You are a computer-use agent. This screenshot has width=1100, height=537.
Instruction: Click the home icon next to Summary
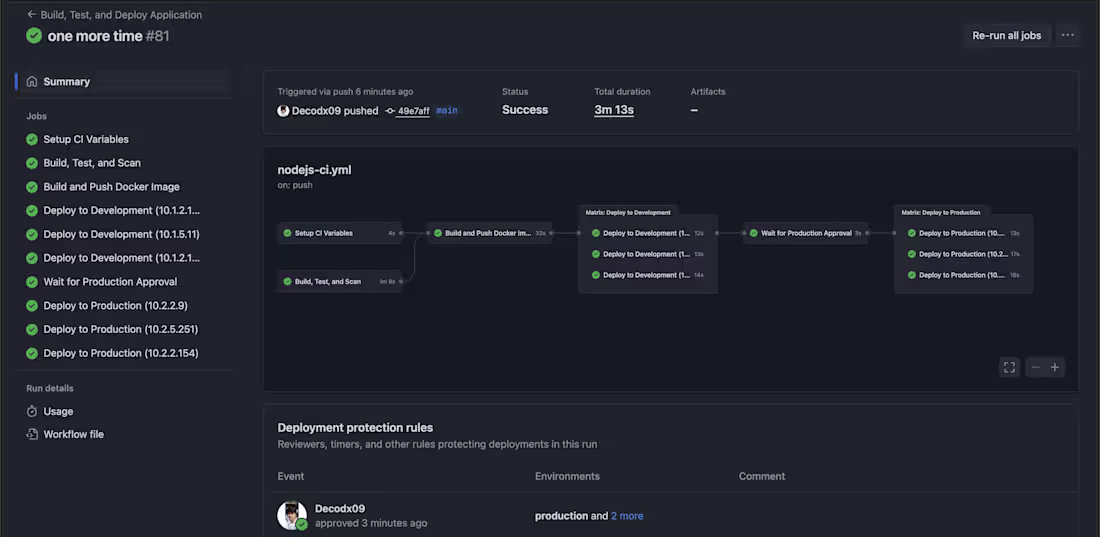(32, 81)
